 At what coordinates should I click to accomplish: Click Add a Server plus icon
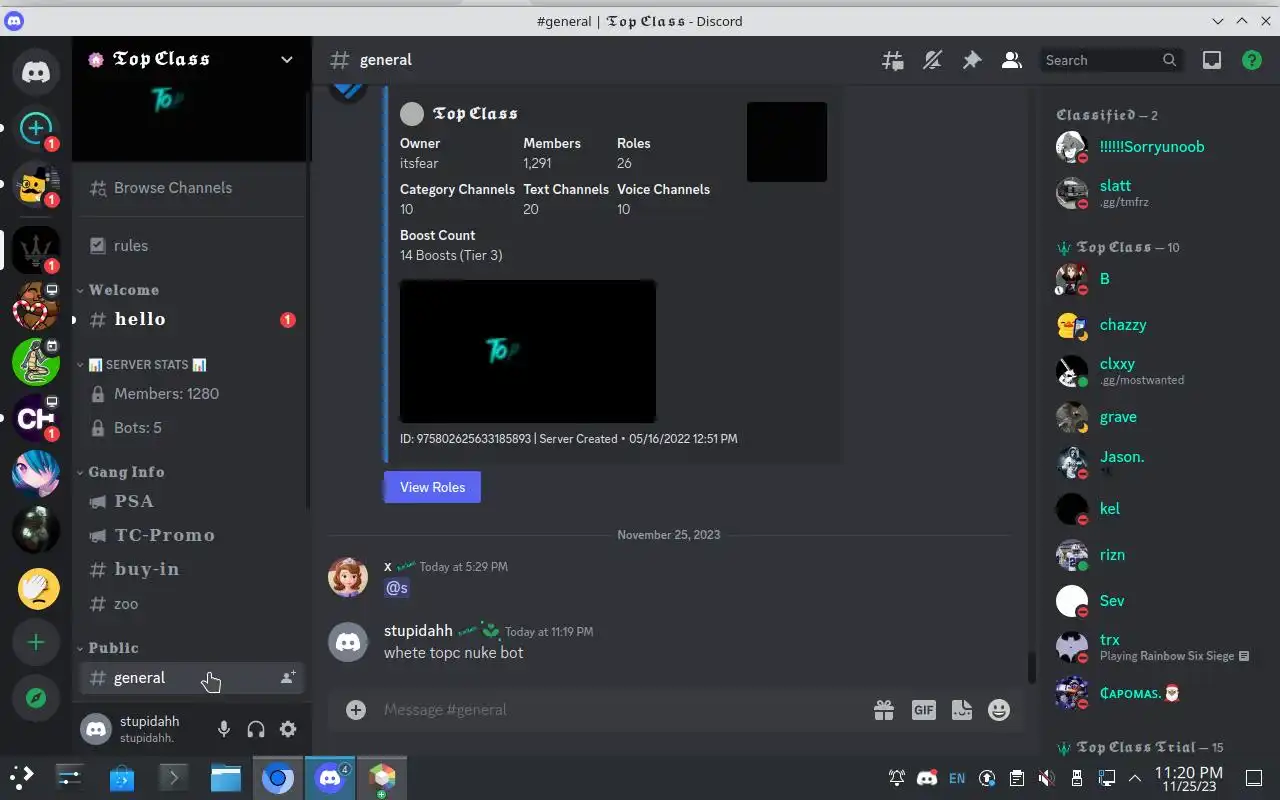coord(36,642)
